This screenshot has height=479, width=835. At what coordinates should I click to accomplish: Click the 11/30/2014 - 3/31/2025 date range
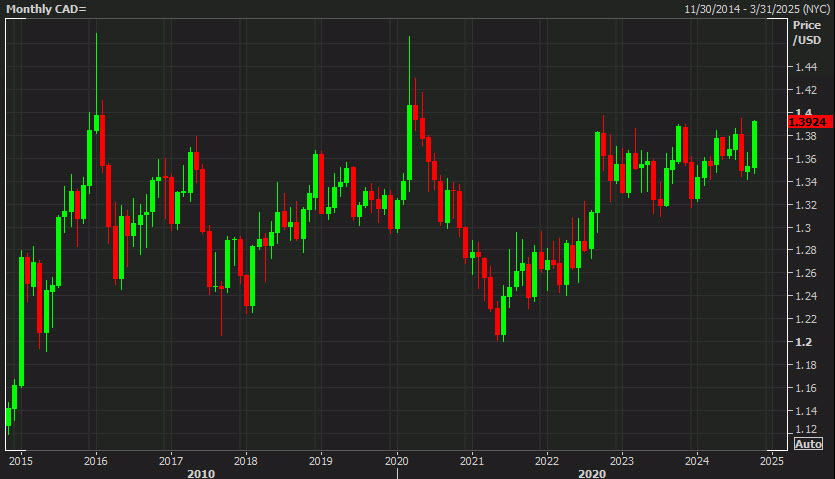[757, 9]
